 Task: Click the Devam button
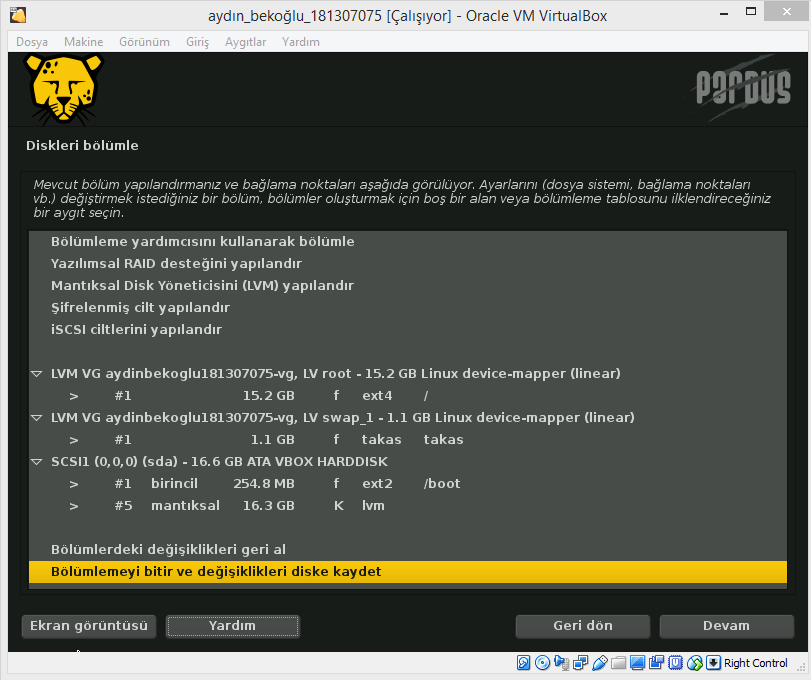coord(727,626)
